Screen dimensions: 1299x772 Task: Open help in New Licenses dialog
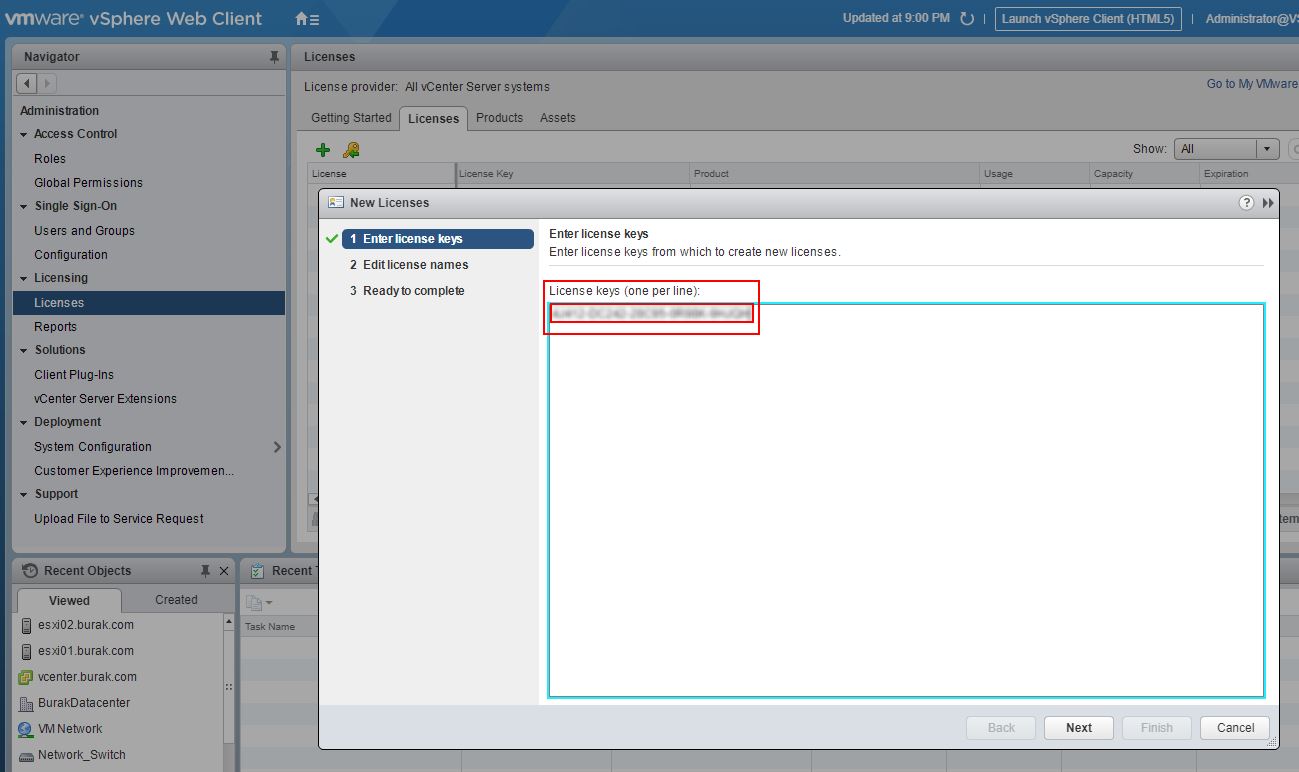(1246, 202)
